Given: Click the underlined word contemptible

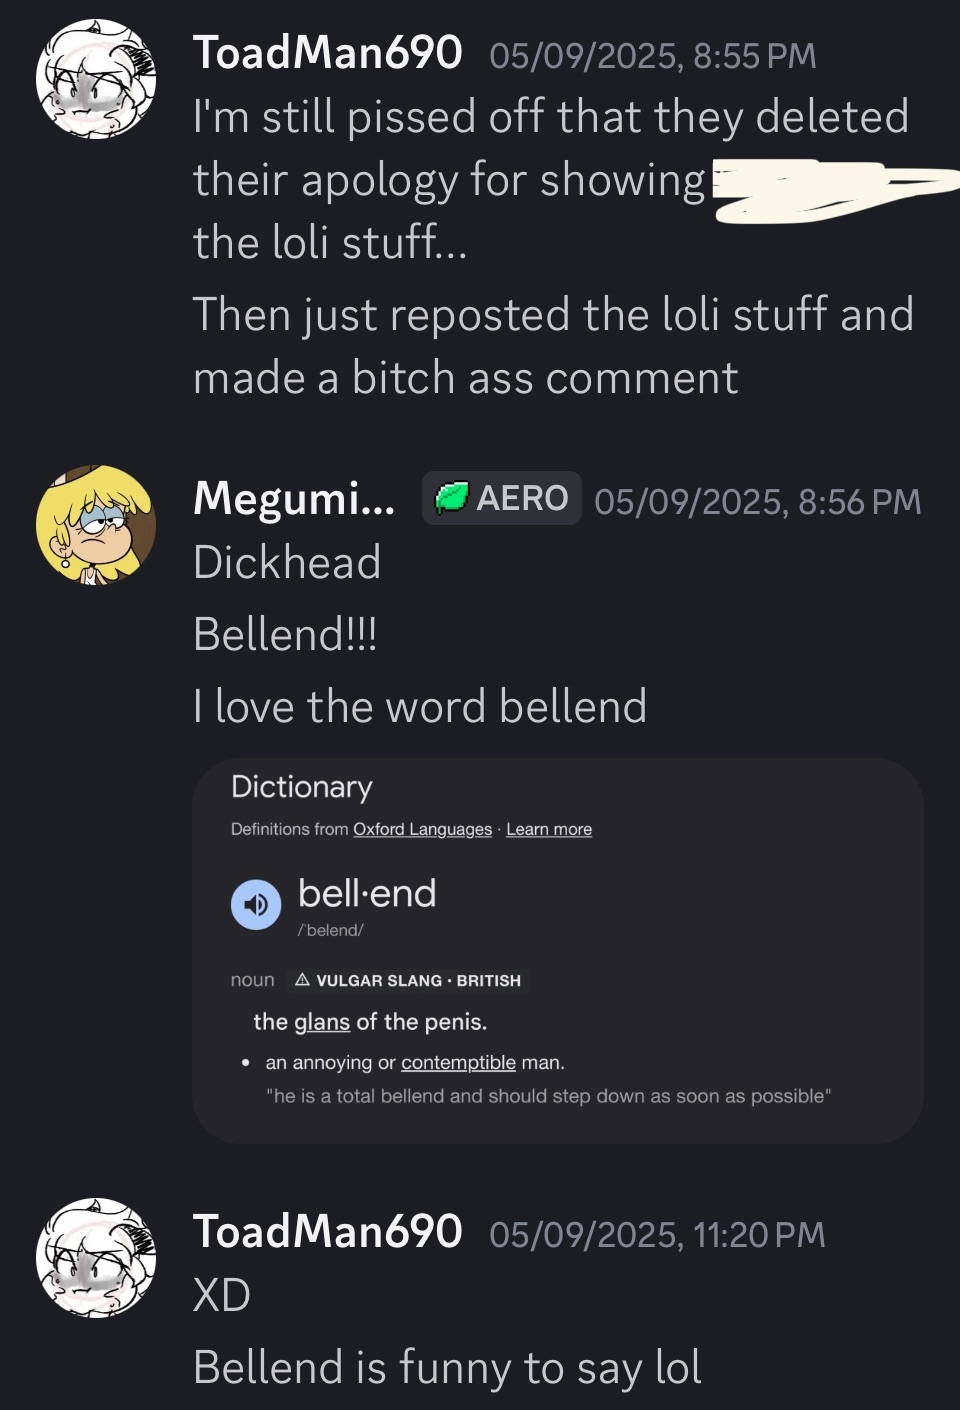Looking at the screenshot, I should click(x=458, y=1062).
